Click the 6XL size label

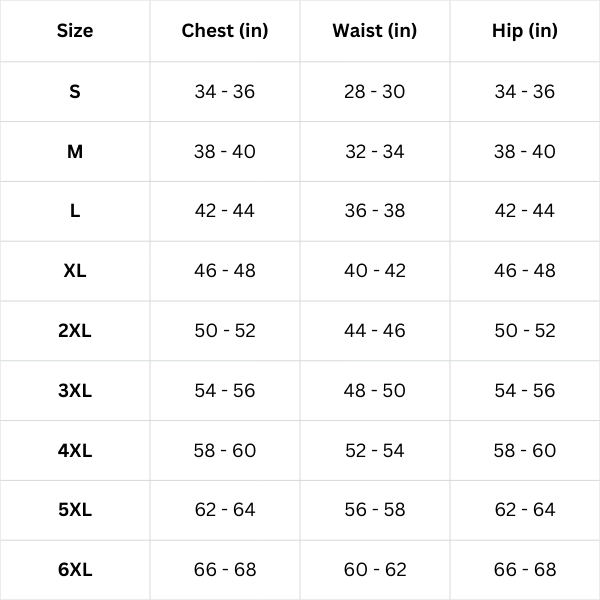(x=75, y=570)
